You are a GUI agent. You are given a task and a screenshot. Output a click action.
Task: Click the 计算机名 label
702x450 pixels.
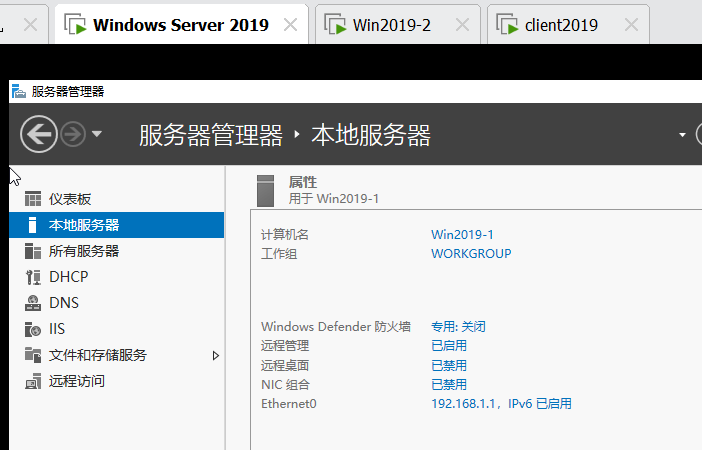point(285,235)
